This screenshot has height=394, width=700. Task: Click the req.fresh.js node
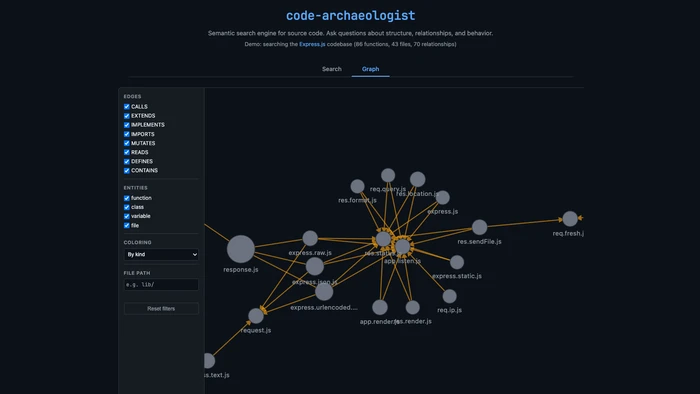pyautogui.click(x=570, y=219)
